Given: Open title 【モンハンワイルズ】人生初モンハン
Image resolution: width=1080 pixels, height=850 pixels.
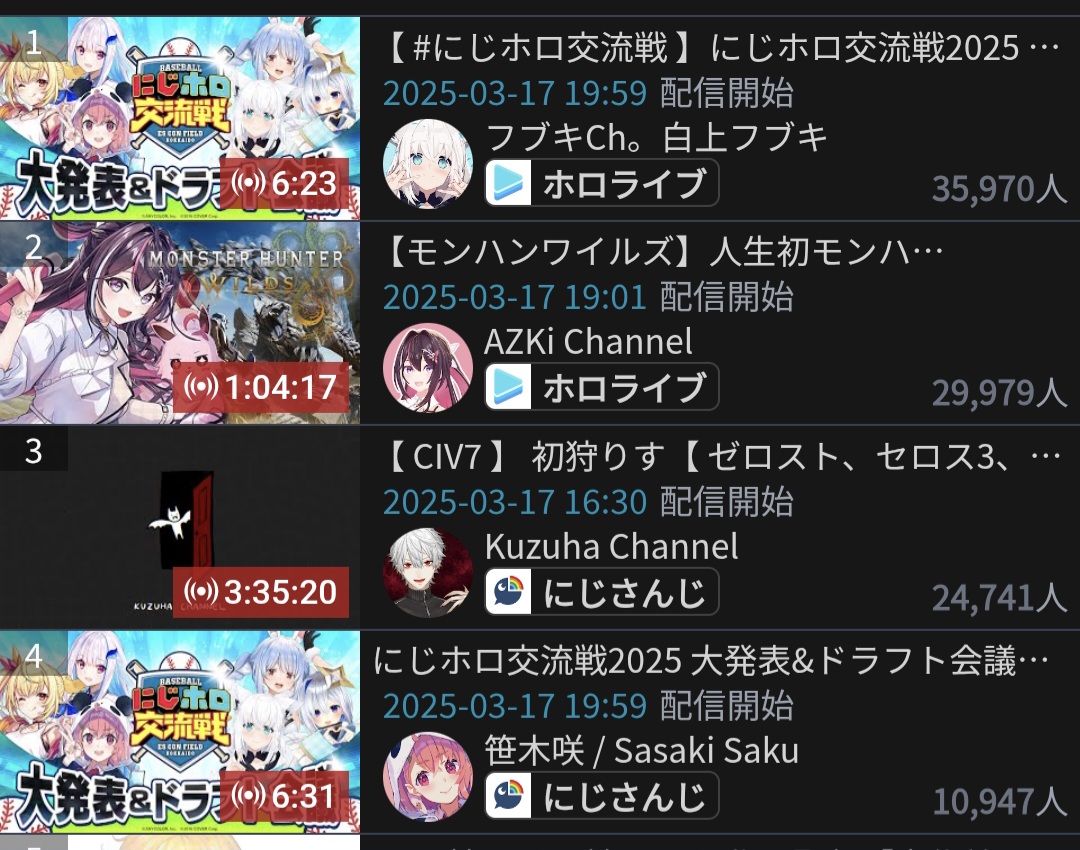Looking at the screenshot, I should [663, 252].
